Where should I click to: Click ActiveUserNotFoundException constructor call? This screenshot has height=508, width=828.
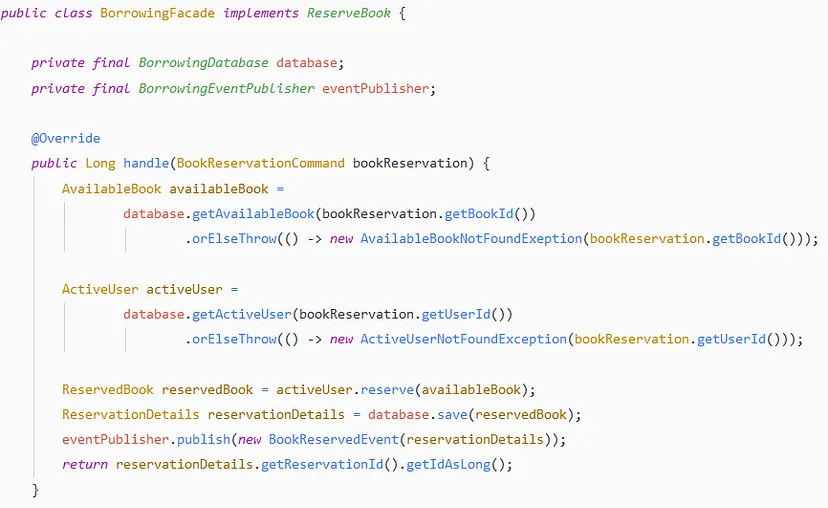[463, 339]
